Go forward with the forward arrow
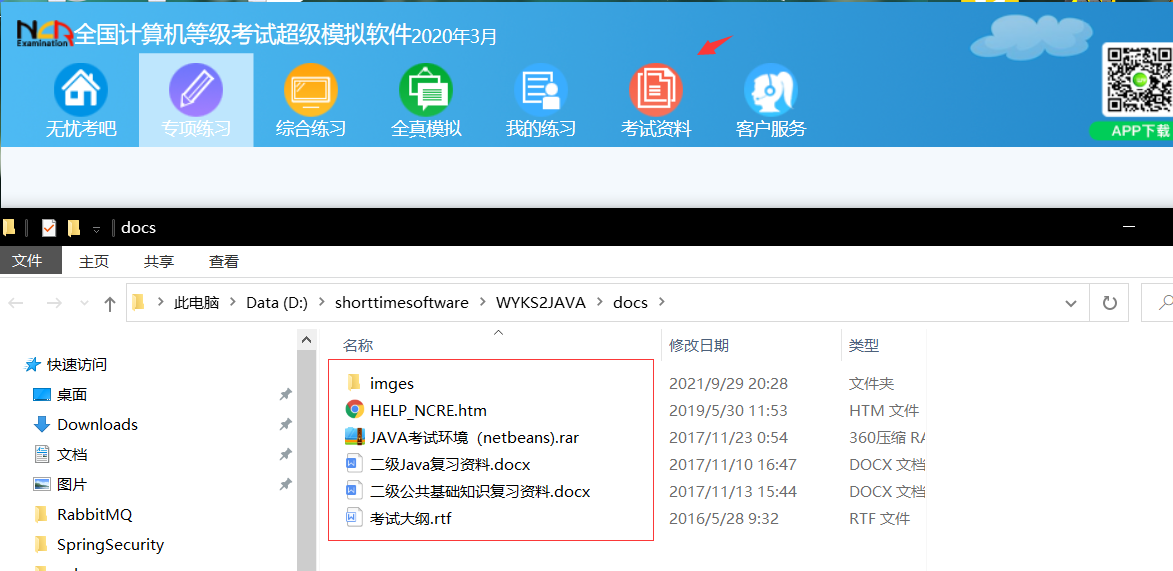This screenshot has width=1173, height=571. click(54, 303)
